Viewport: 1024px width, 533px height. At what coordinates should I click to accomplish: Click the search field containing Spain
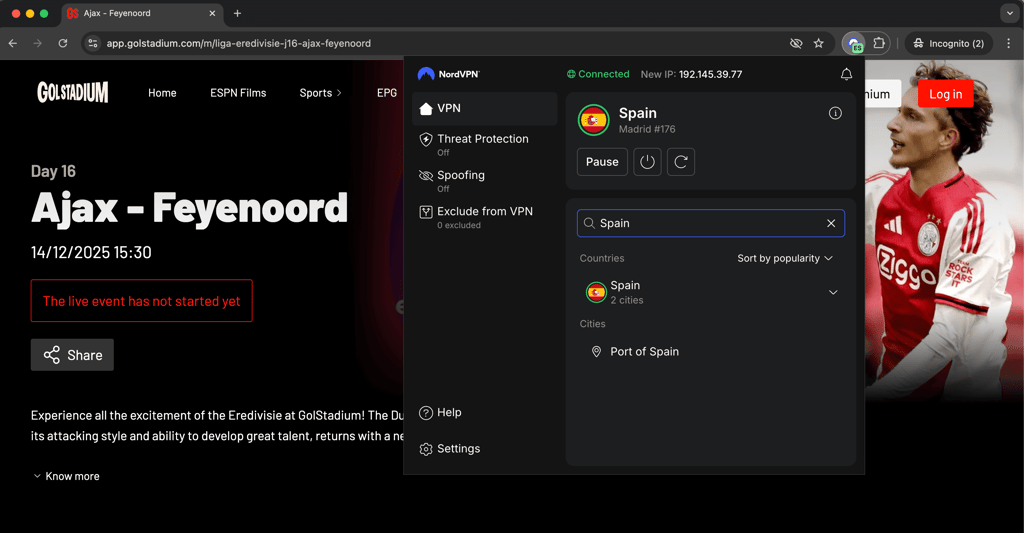coord(711,223)
